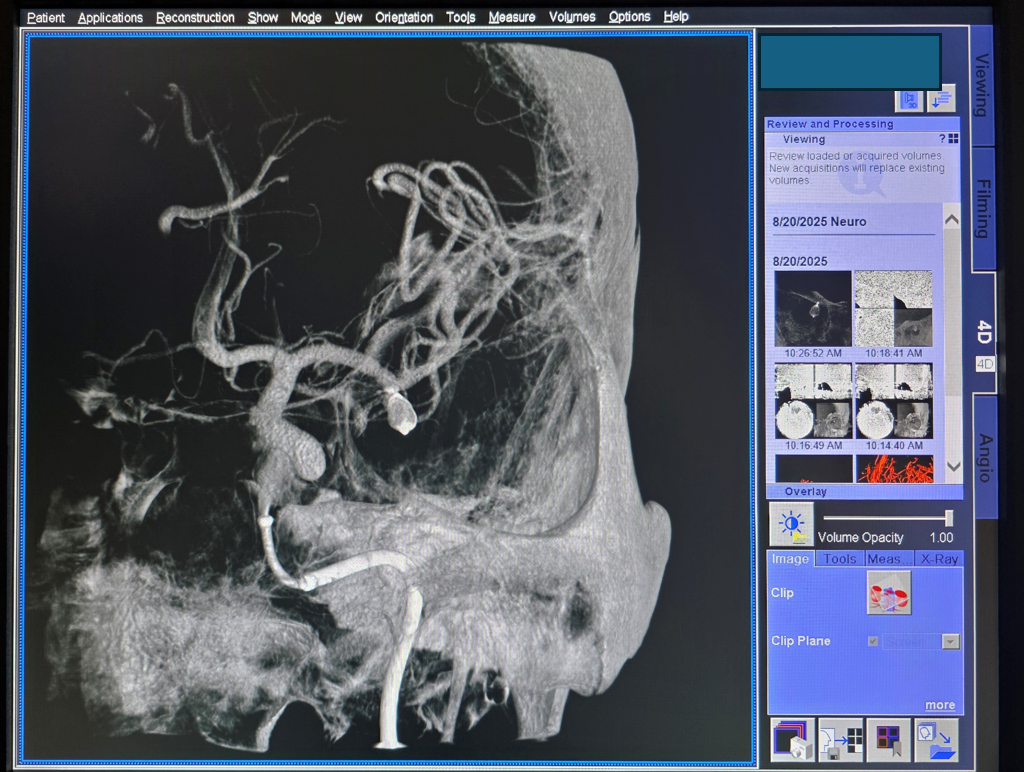Click the 'more' link in Image tab
This screenshot has height=772, width=1024.
939,705
